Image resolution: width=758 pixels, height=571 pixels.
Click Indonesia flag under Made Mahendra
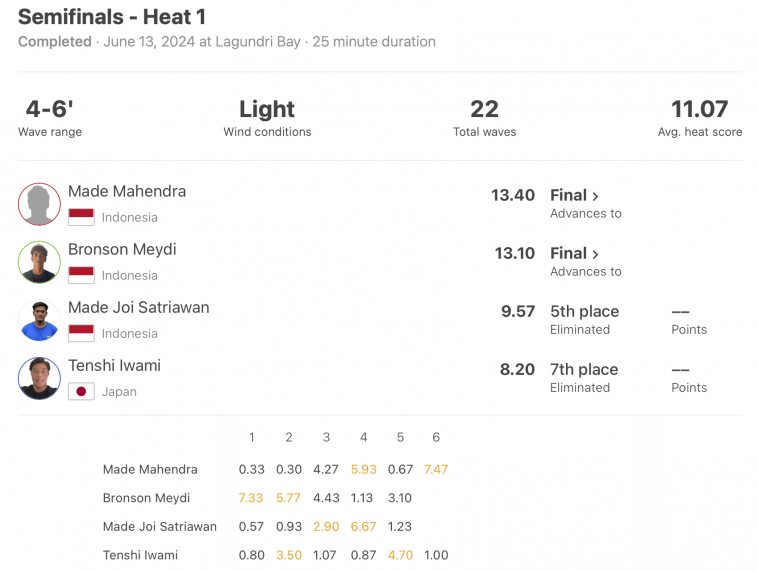pyautogui.click(x=81, y=217)
